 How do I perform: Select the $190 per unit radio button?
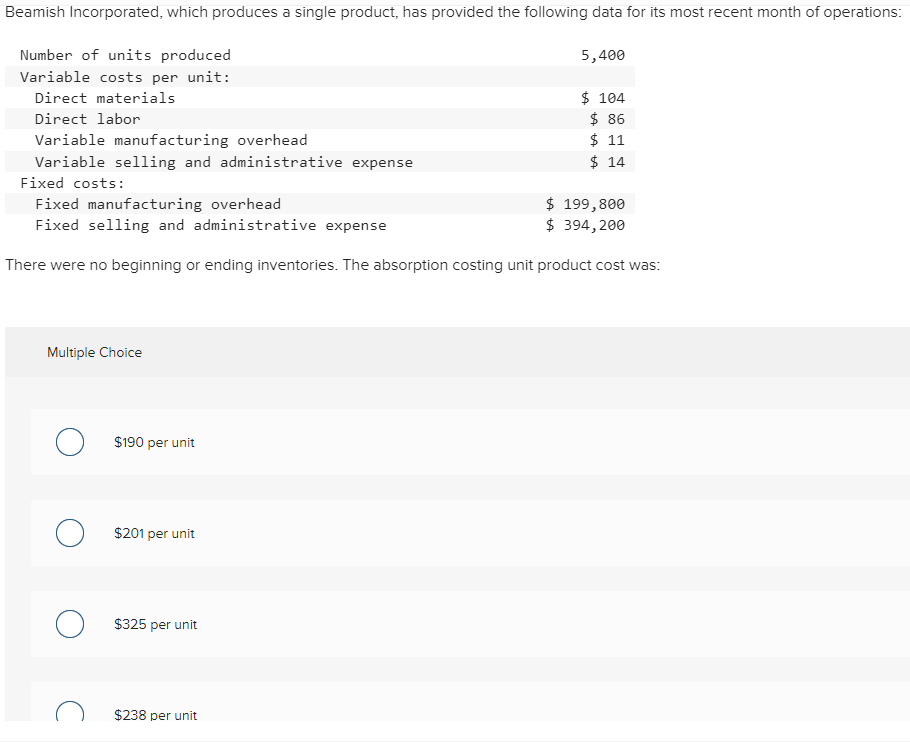[x=69, y=442]
